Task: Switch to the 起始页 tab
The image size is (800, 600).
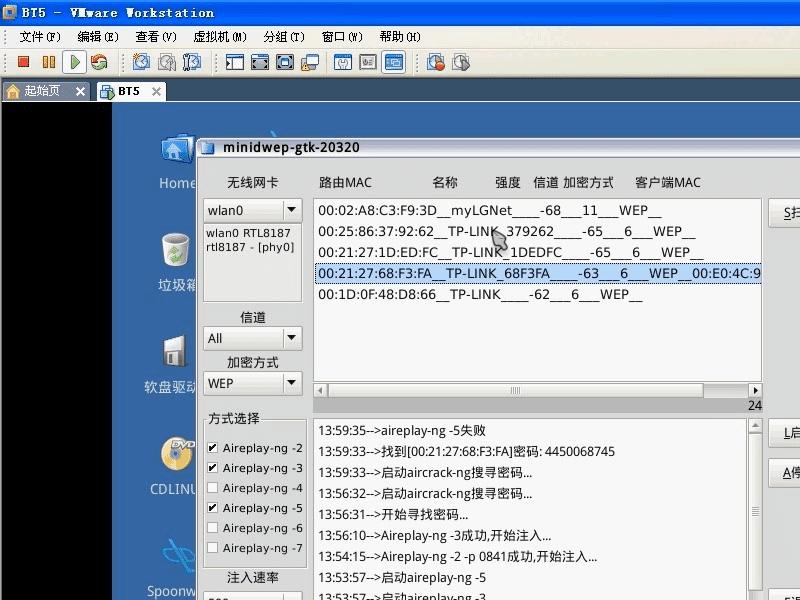Action: 42,91
